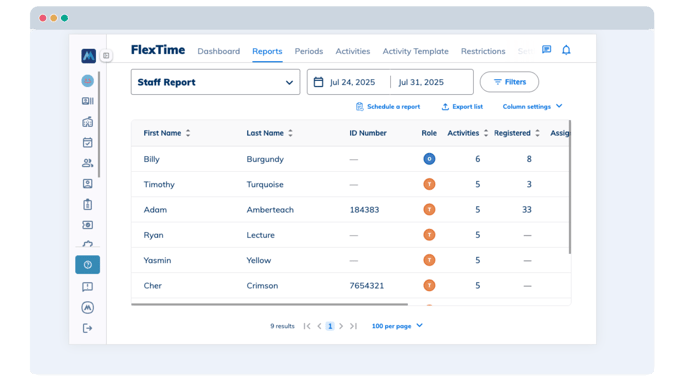
Task: Collapse the sidebar with panel toggle icon
Action: (x=106, y=56)
